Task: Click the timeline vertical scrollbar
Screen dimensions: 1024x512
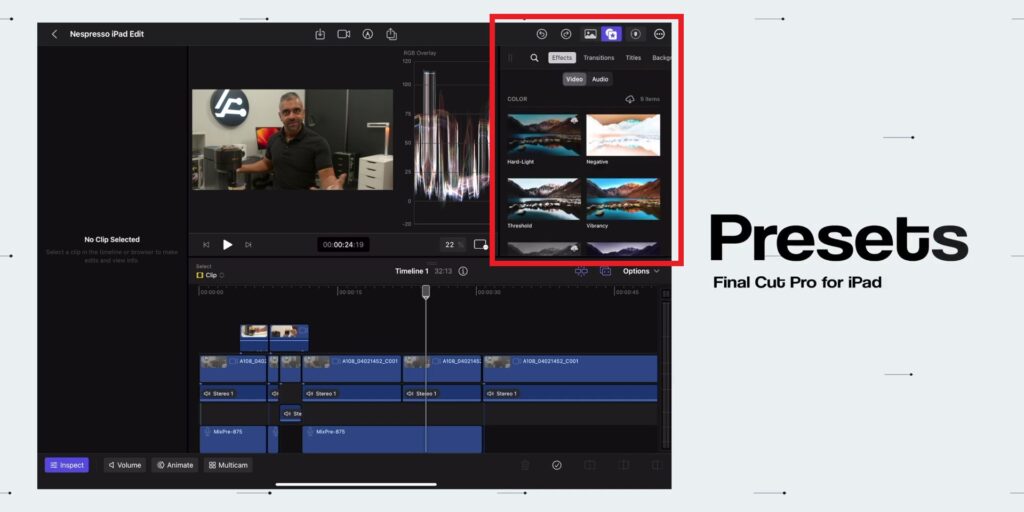Action: tap(665, 376)
